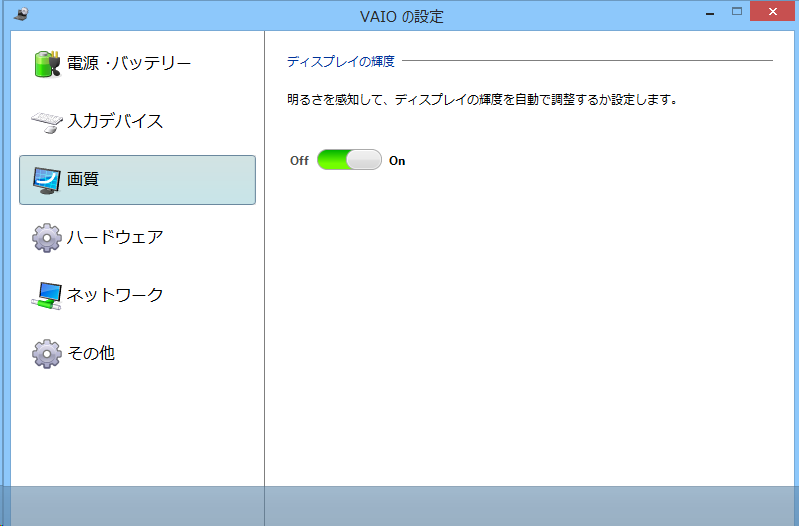Toggle automatic display brightness switch
Screen dimensions: 799x526
pos(349,160)
